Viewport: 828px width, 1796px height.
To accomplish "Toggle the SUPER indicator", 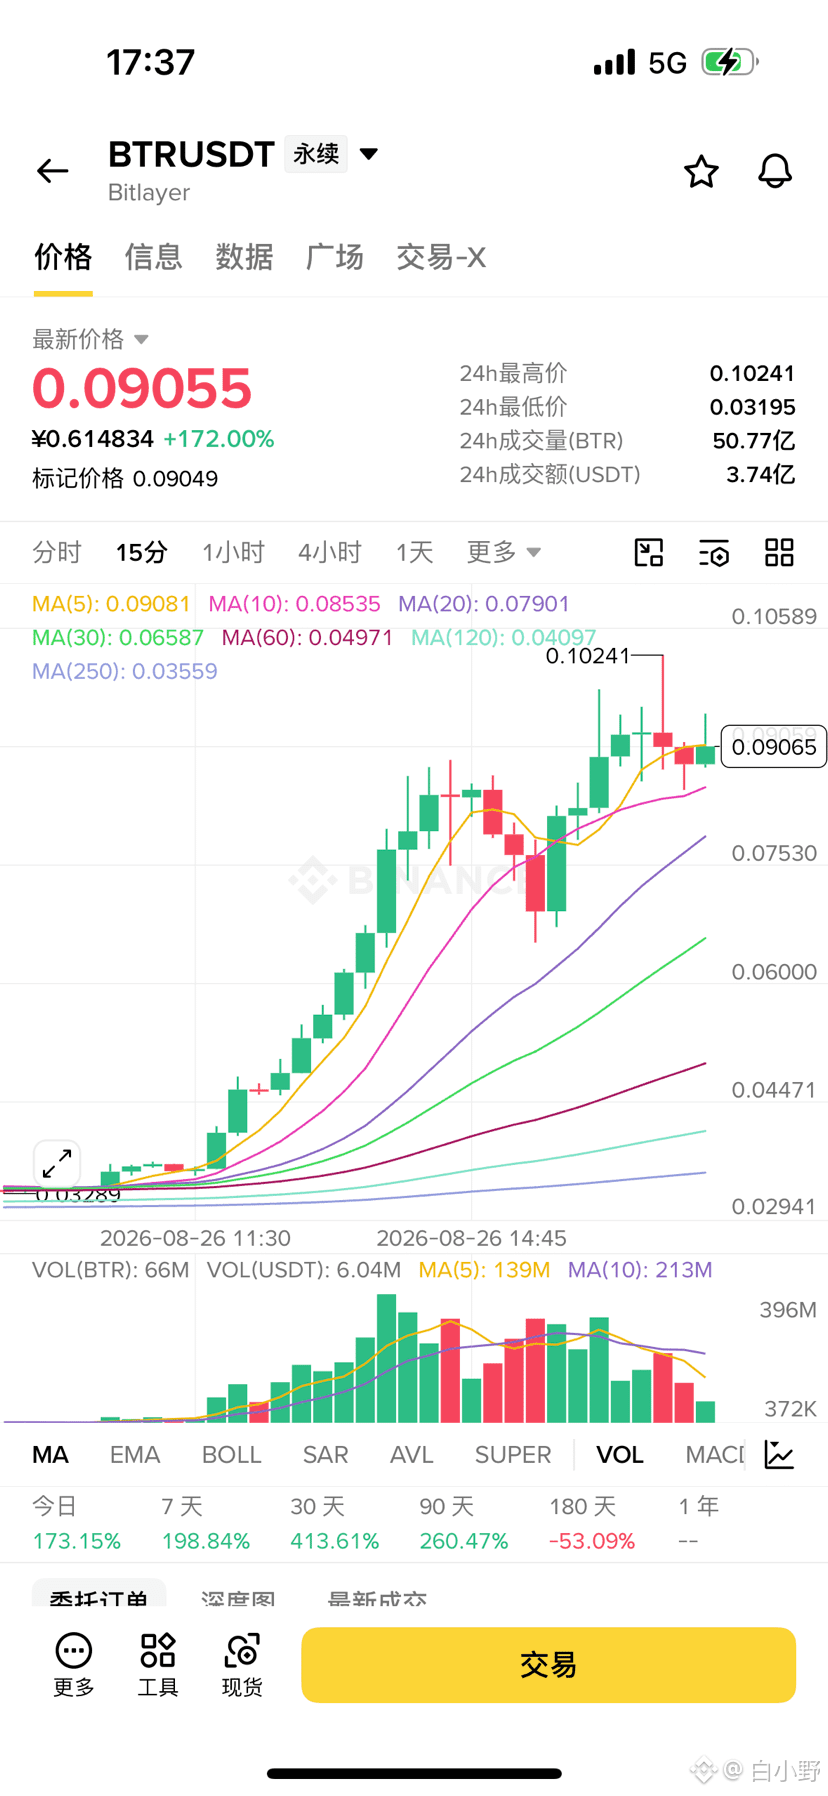I will tap(512, 1455).
